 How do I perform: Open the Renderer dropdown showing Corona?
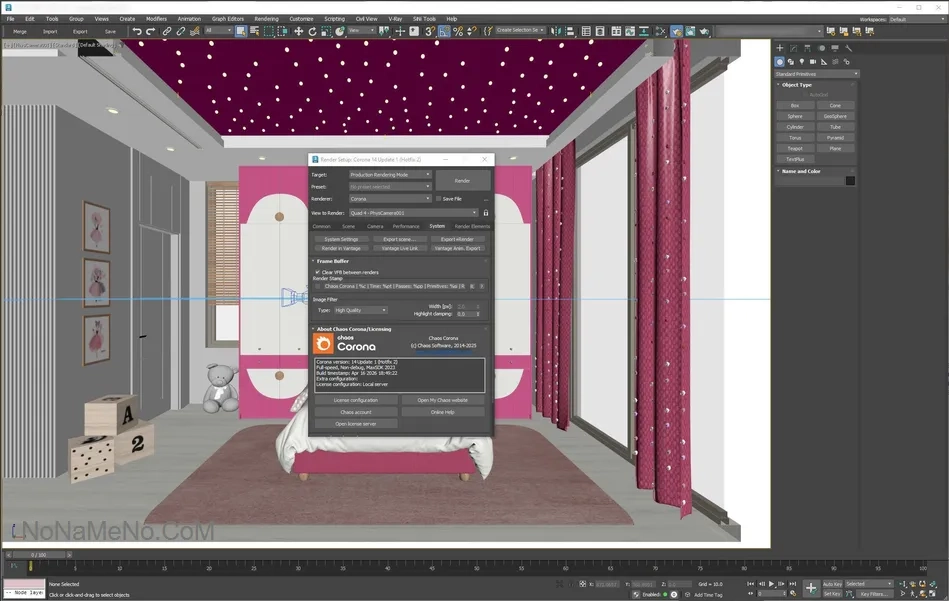[390, 199]
